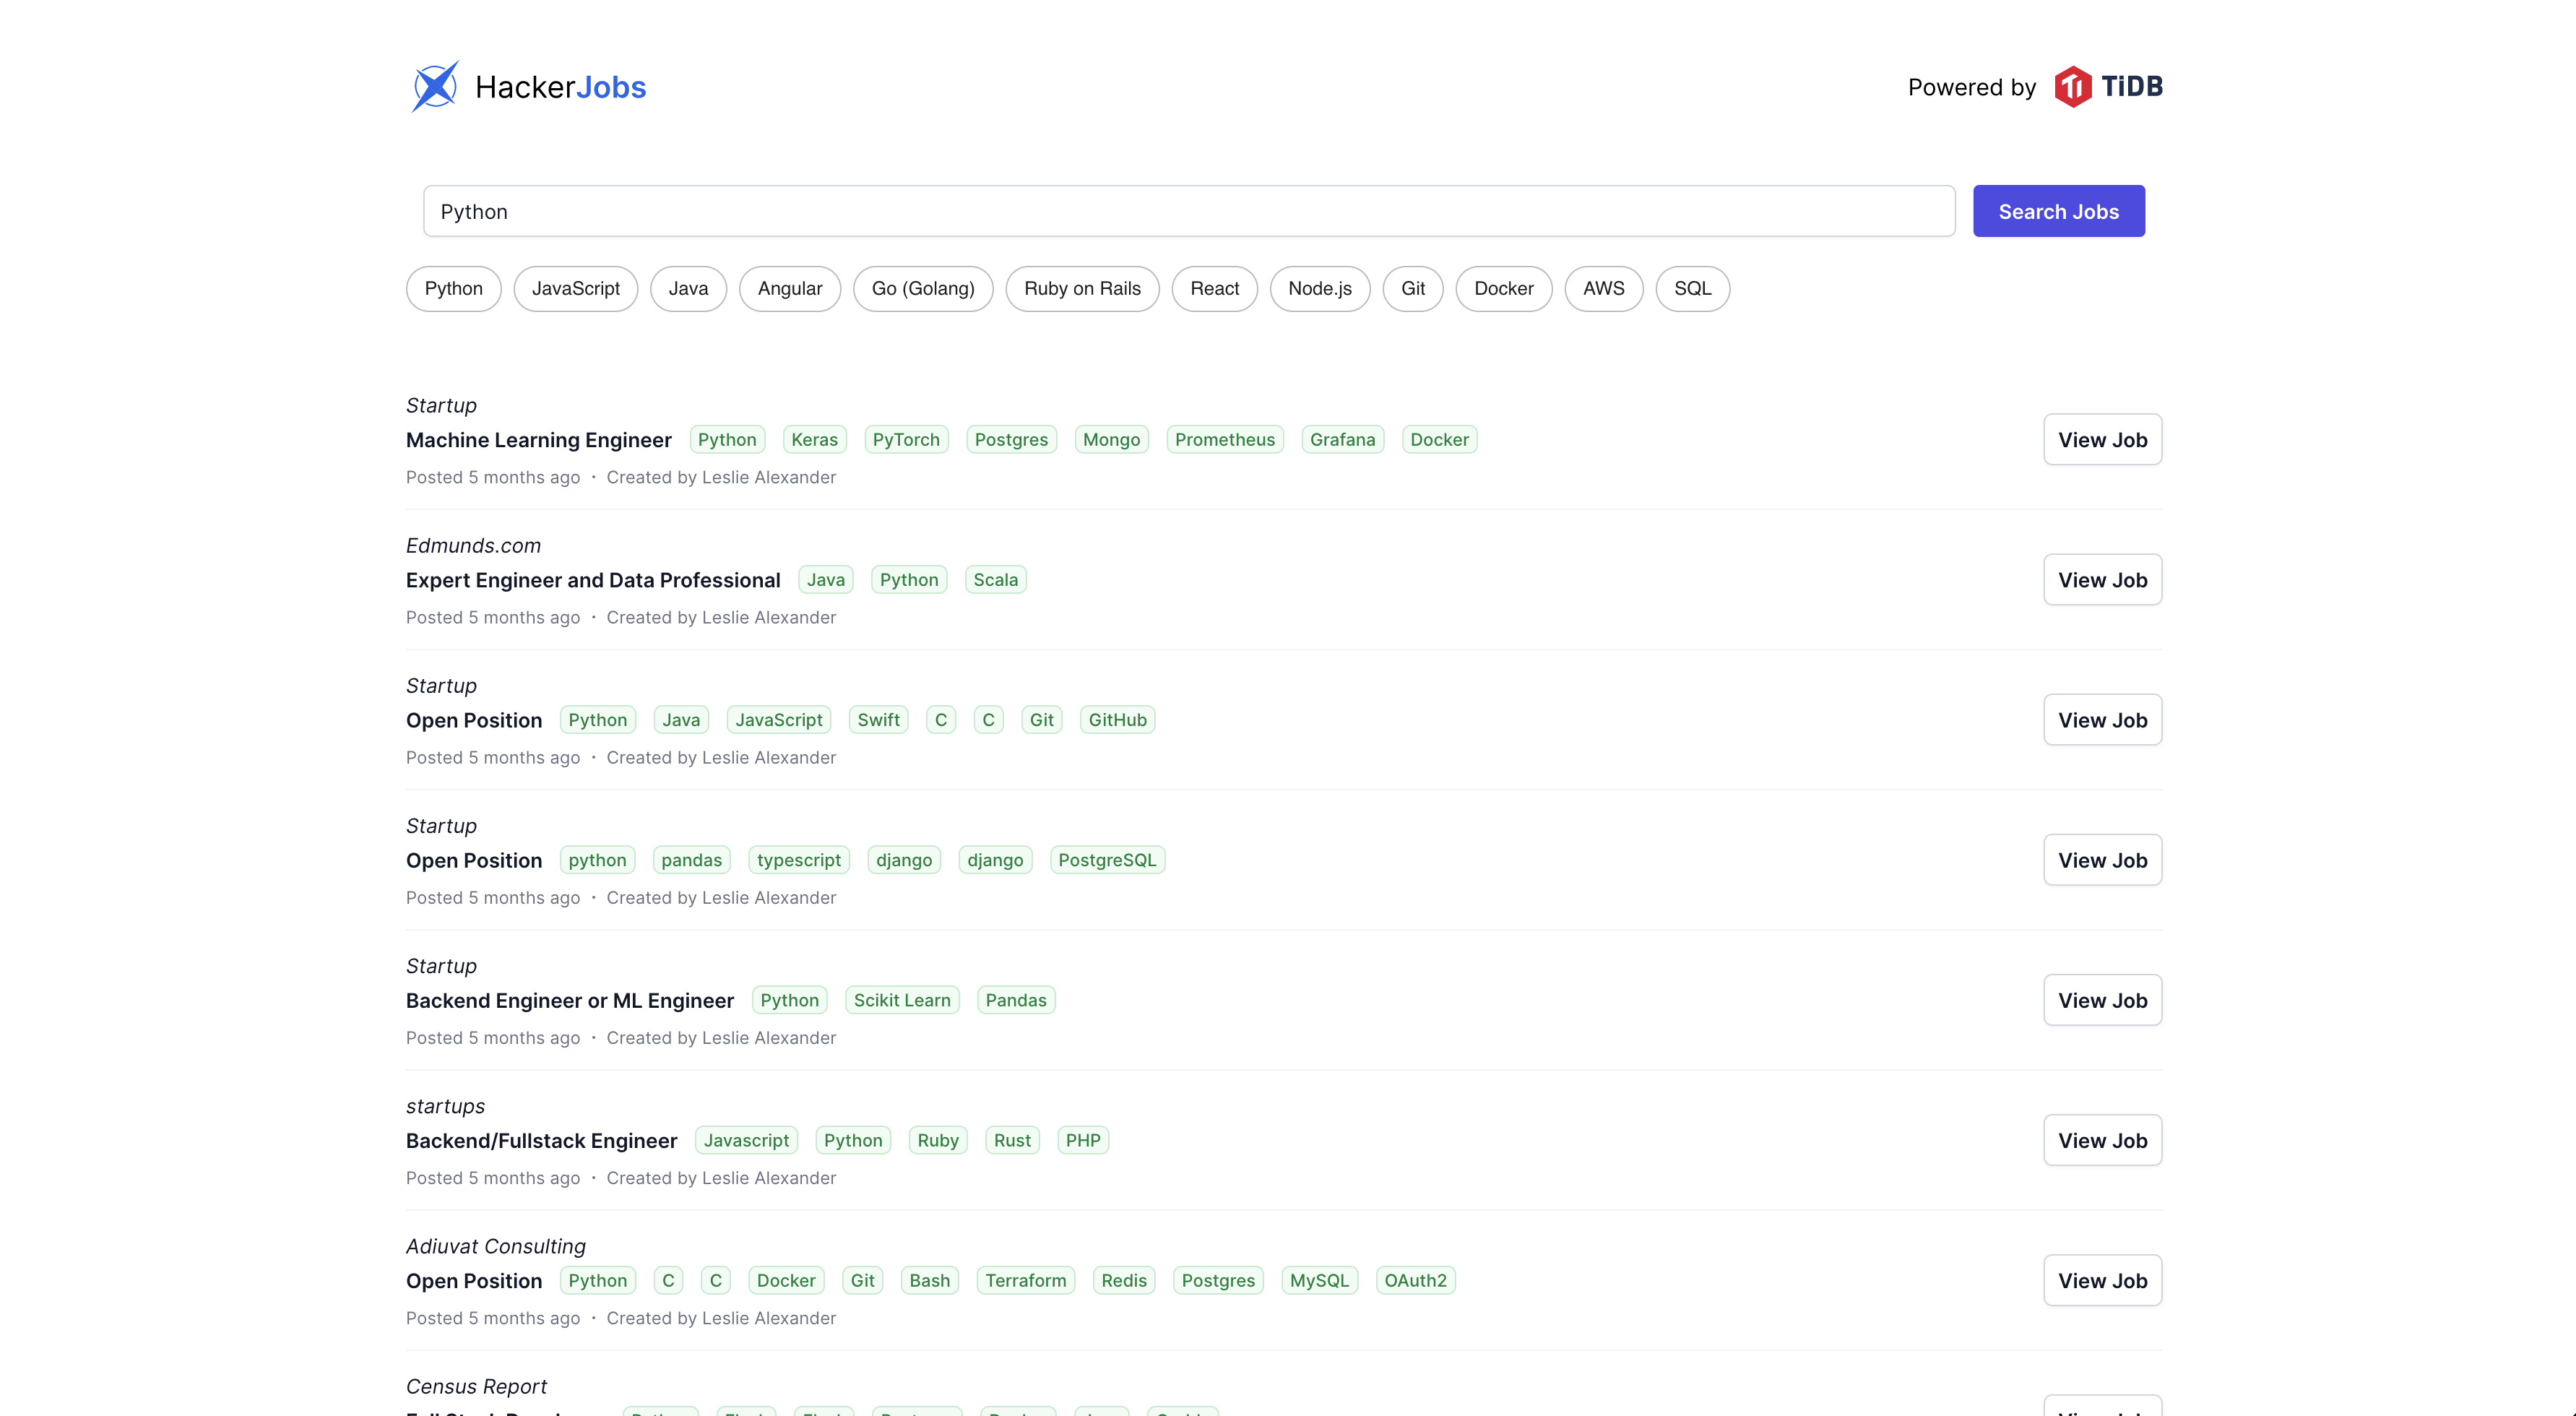This screenshot has width=2576, height=1416.
Task: Pick the SQL filter chip
Action: point(1692,289)
